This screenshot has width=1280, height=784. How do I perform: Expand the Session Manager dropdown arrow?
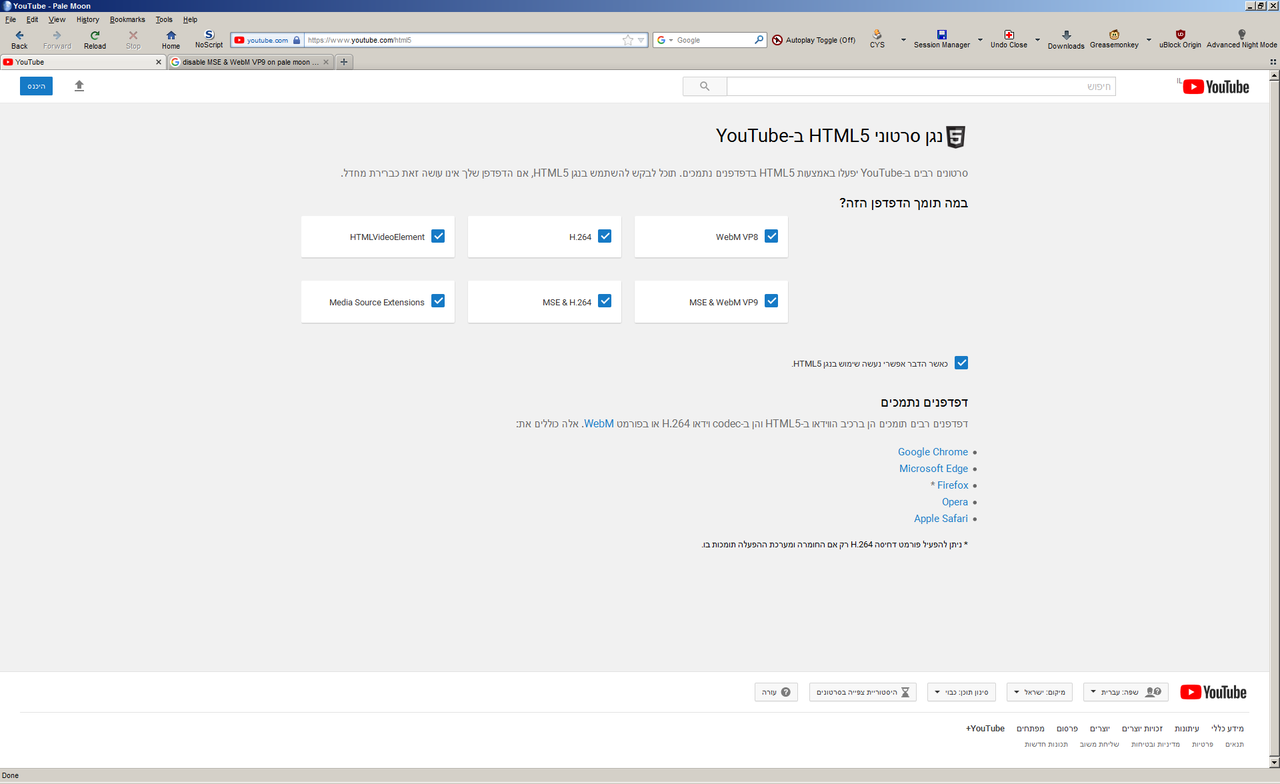click(979, 40)
